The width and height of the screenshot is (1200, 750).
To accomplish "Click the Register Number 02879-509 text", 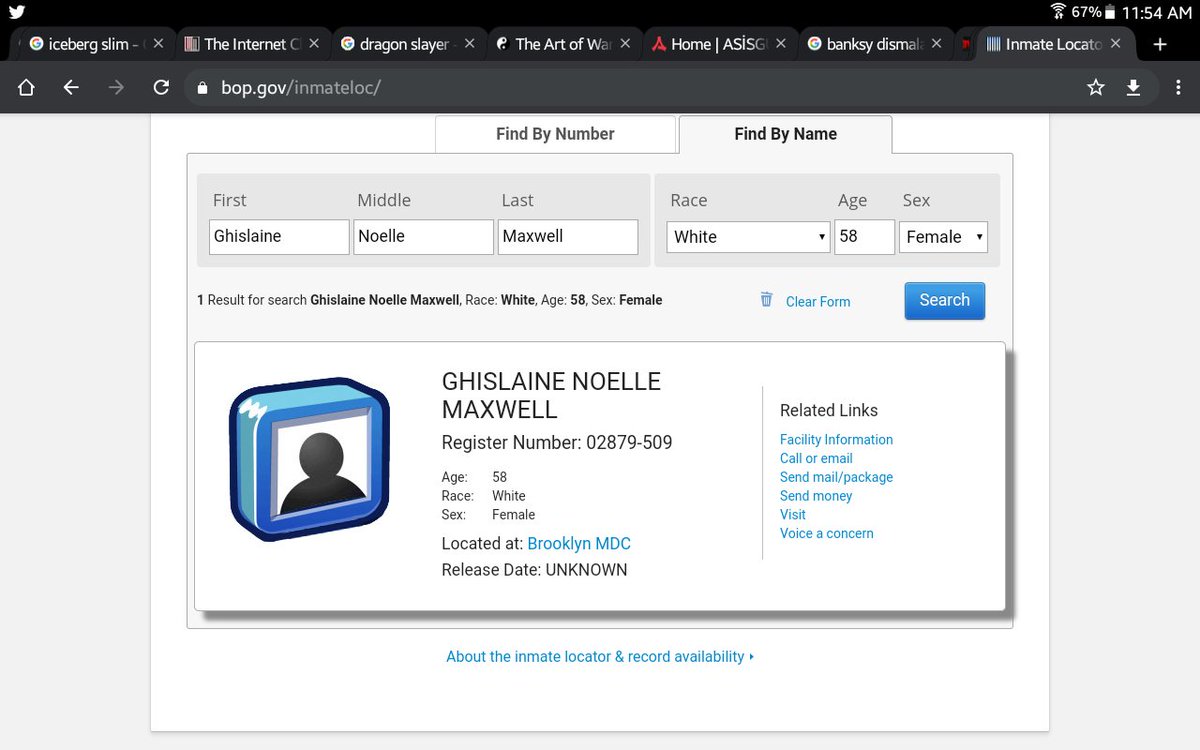I will pyautogui.click(x=557, y=442).
